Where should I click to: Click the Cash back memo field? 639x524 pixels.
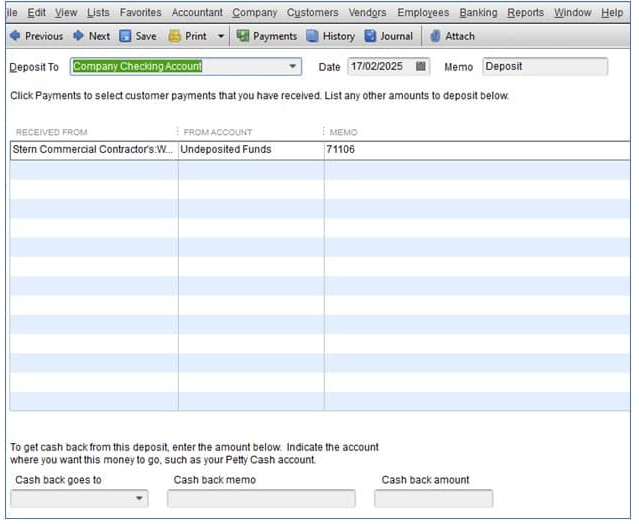pyautogui.click(x=261, y=499)
